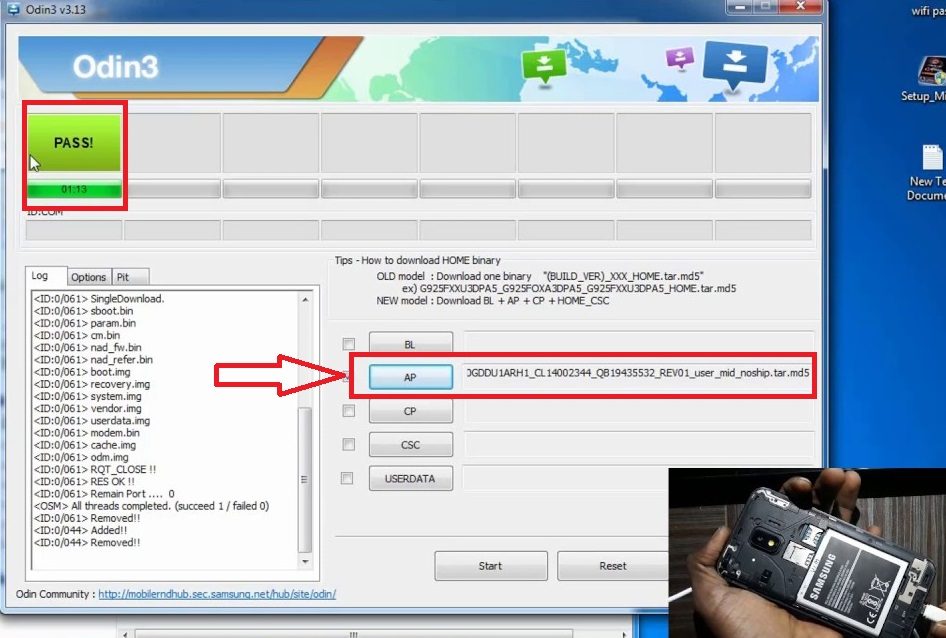Viewport: 946px width, 638px height.
Task: Click the phone video thumbnail overlay
Action: pyautogui.click(x=807, y=552)
